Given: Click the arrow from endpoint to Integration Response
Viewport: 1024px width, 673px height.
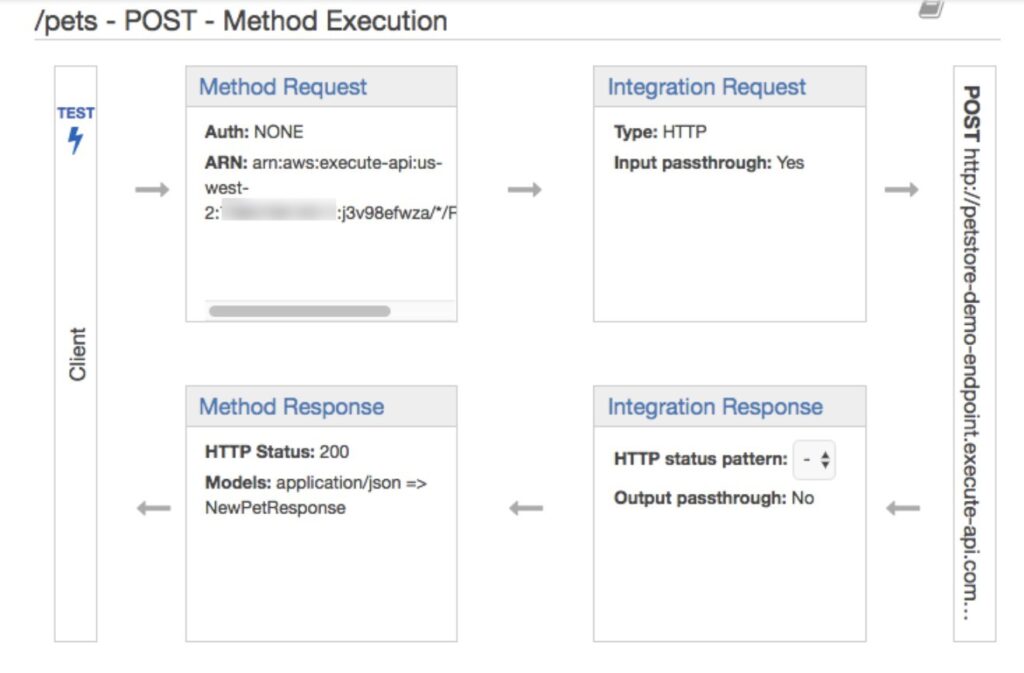Looking at the screenshot, I should pos(903,508).
